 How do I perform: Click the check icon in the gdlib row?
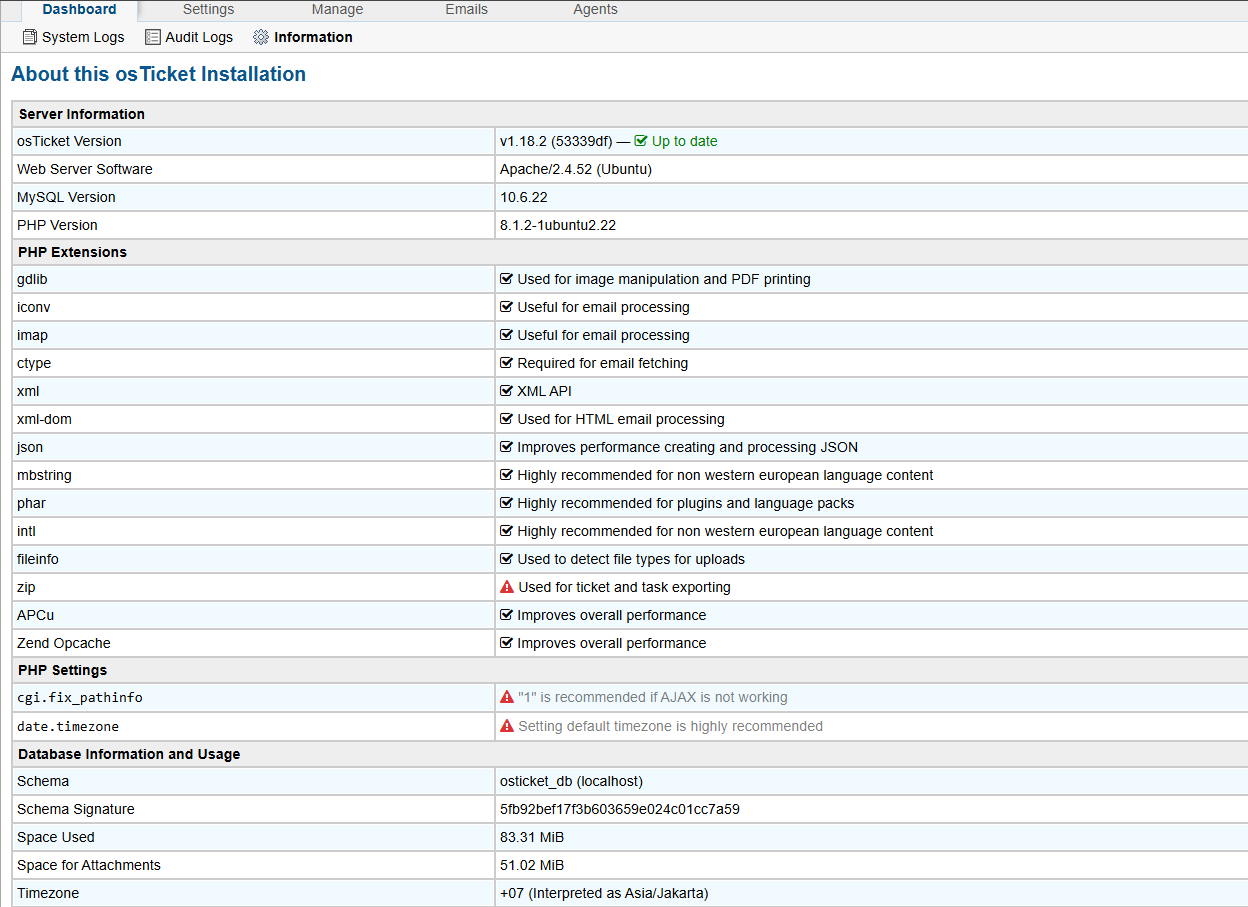[x=506, y=279]
